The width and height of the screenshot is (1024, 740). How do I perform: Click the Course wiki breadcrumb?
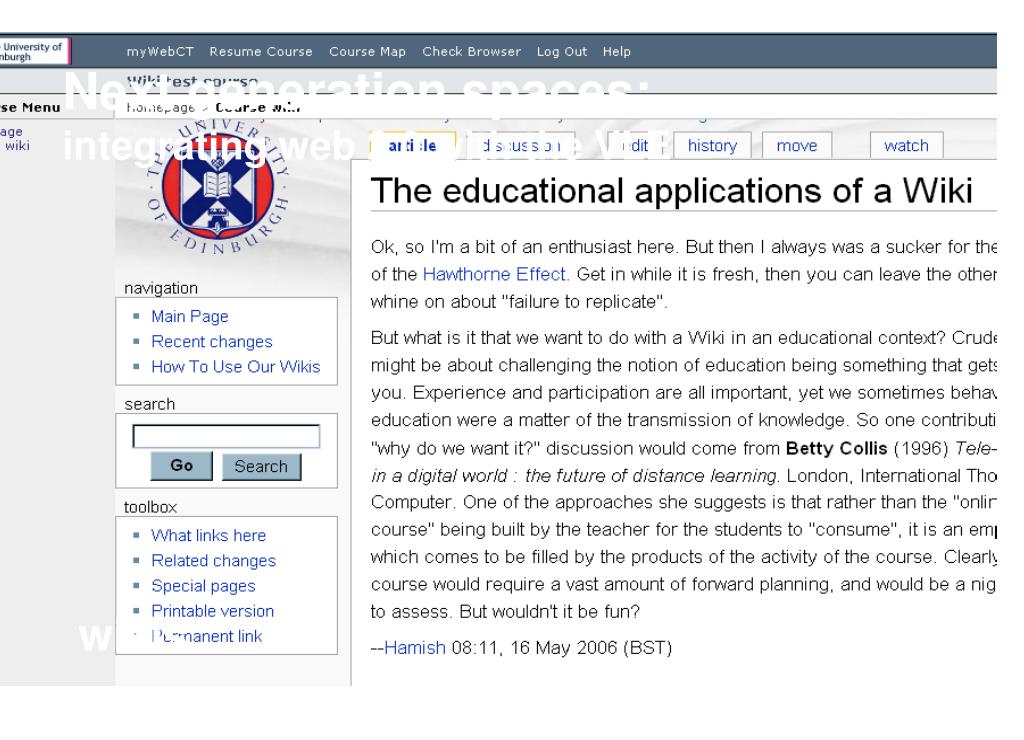(258, 108)
